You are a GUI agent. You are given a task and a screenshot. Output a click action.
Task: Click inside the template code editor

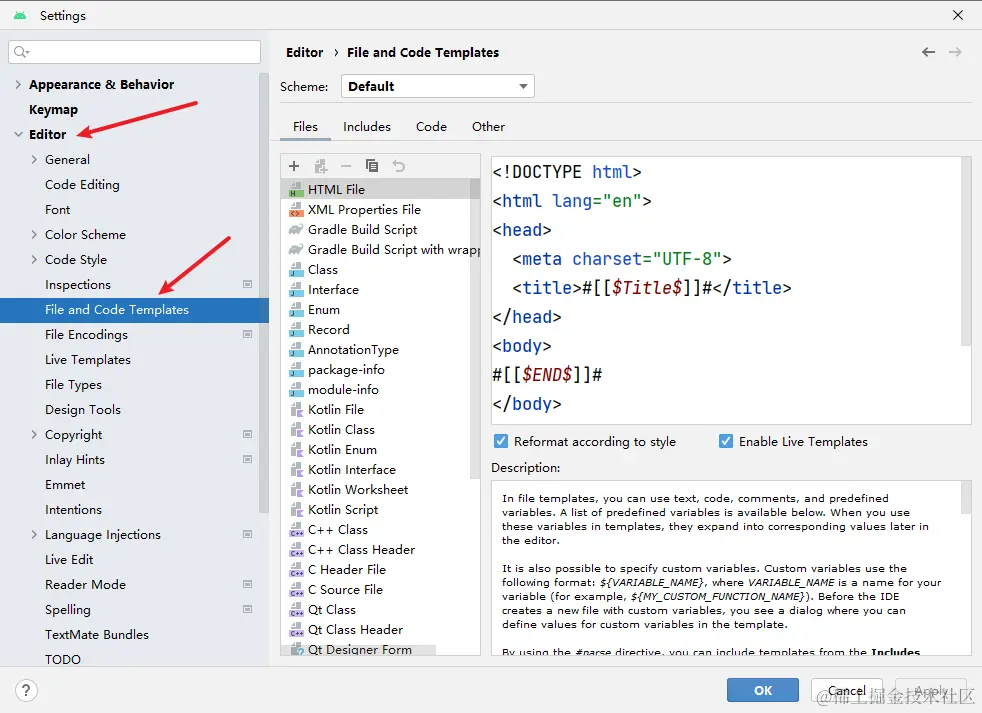(726, 290)
